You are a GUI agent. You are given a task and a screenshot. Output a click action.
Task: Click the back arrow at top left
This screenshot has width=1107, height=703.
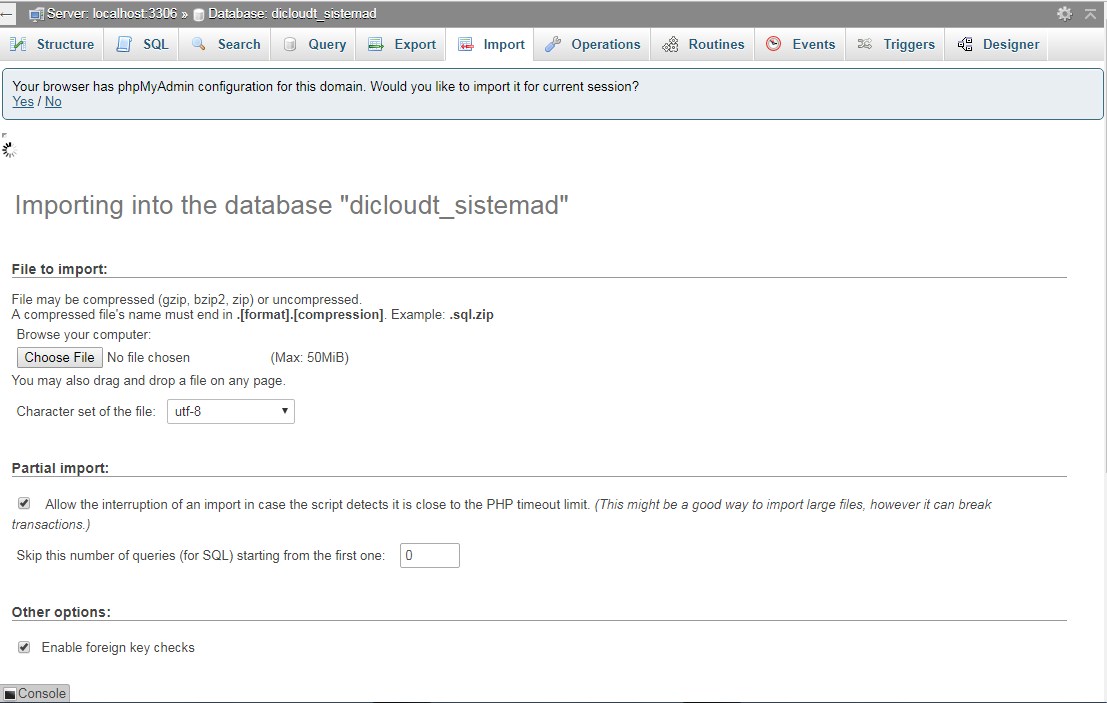(10, 13)
